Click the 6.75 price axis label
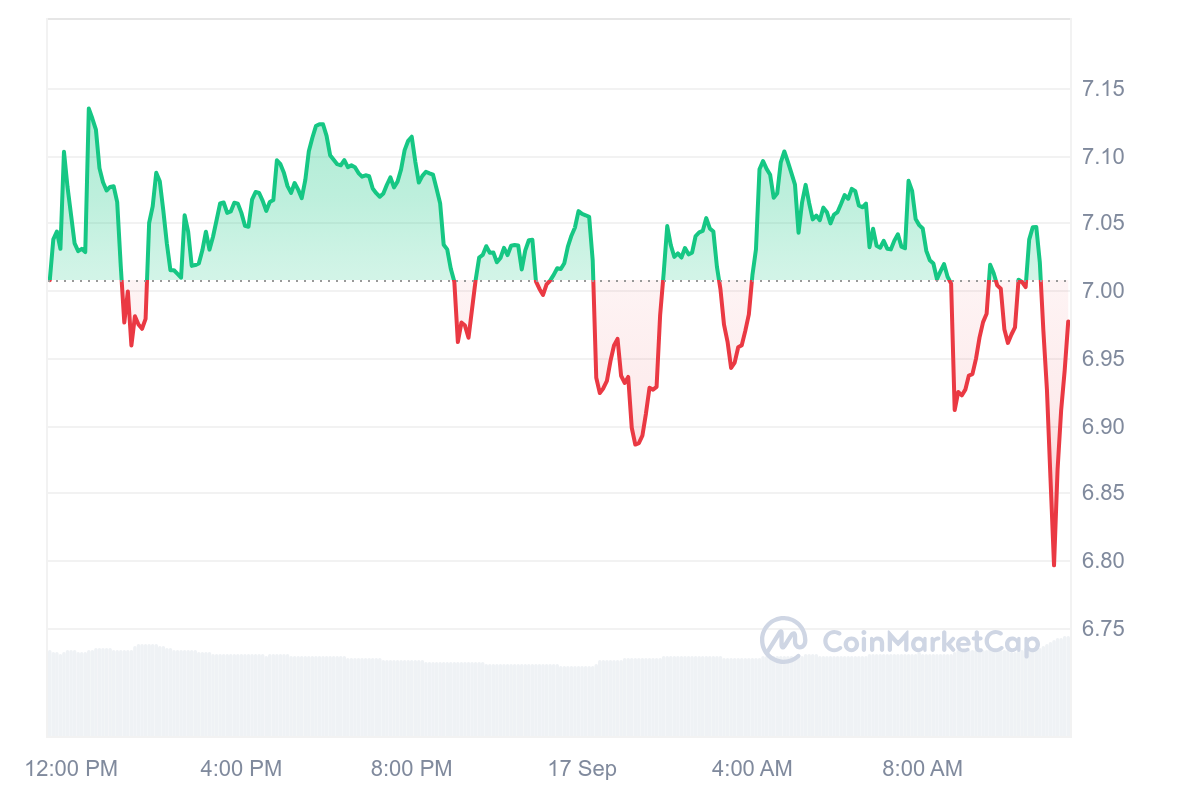Screen dimensions: 1200x800 [x=1103, y=628]
